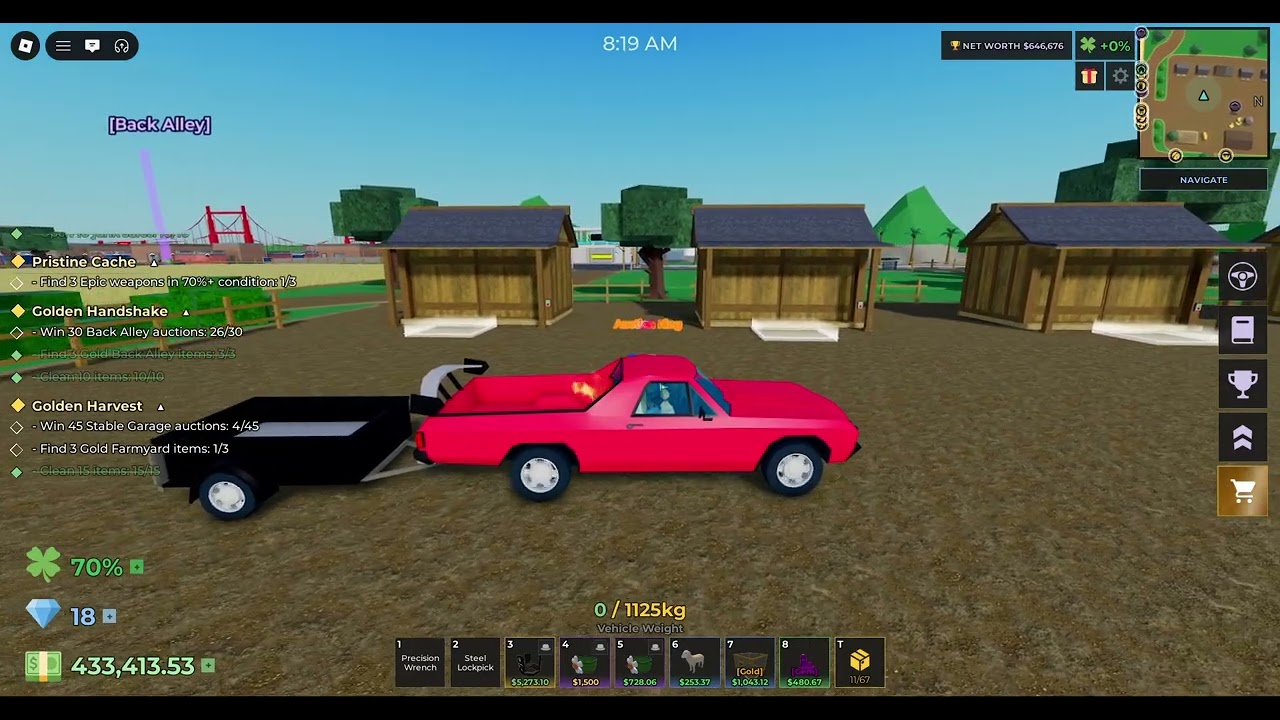Click the Golden Handshake quest title

coord(100,312)
